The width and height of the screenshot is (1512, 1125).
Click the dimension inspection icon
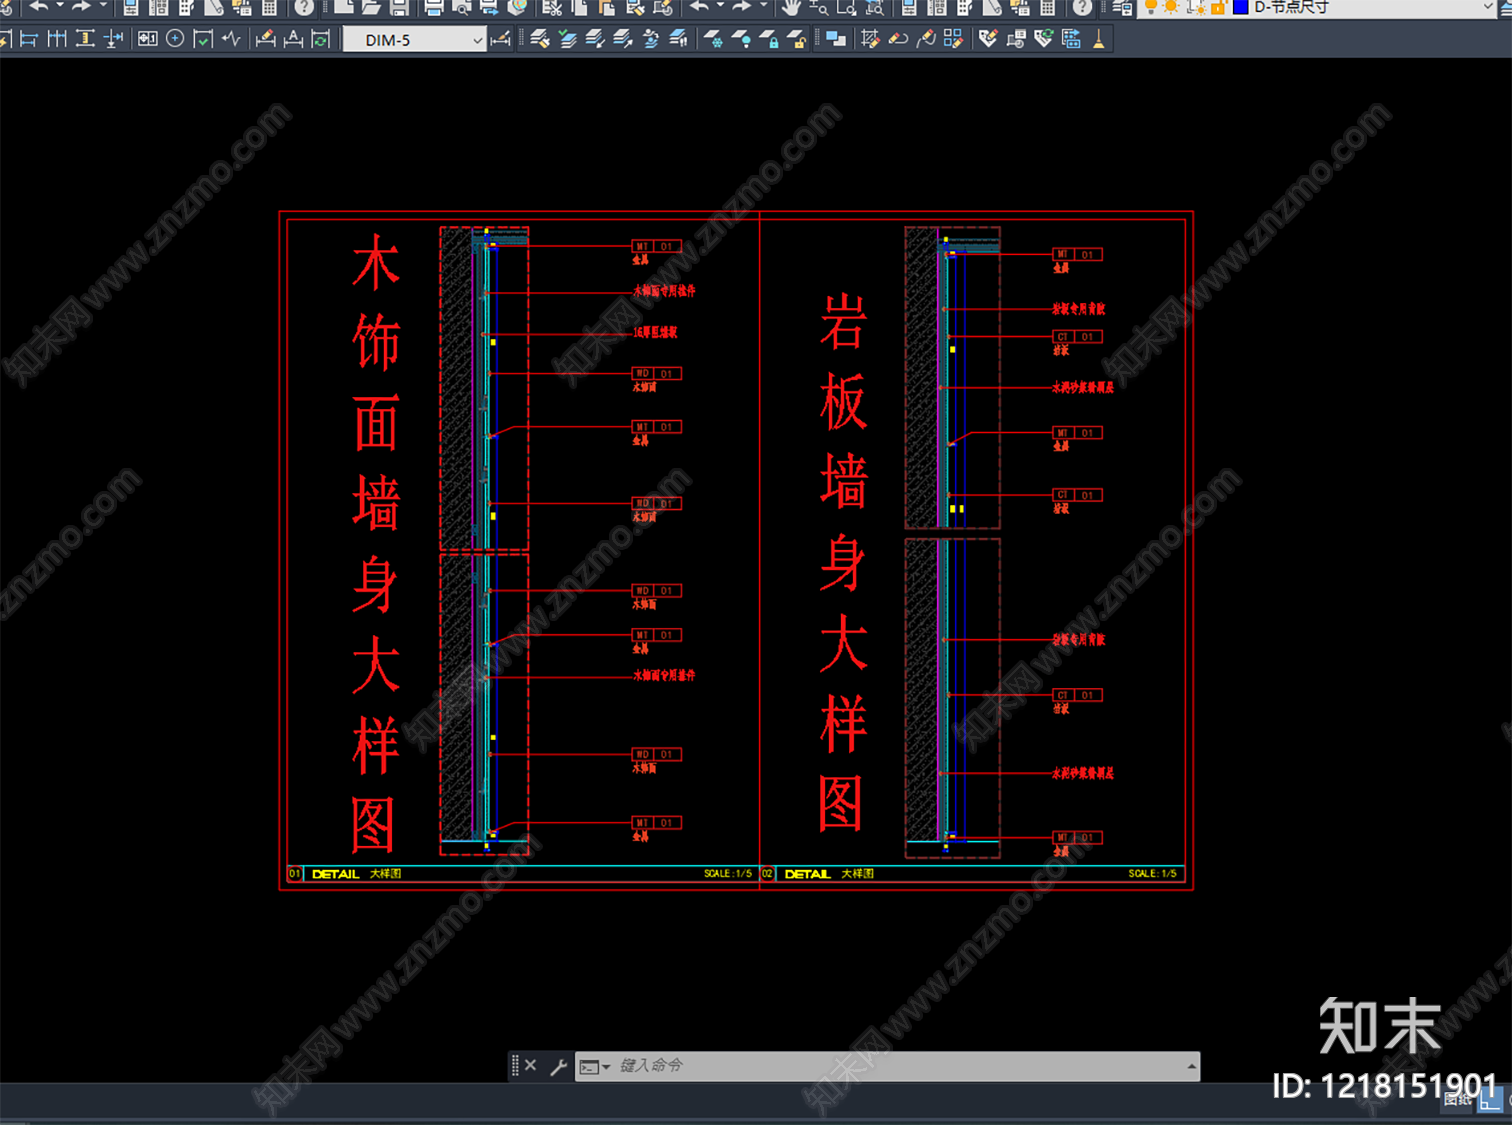click(x=203, y=39)
